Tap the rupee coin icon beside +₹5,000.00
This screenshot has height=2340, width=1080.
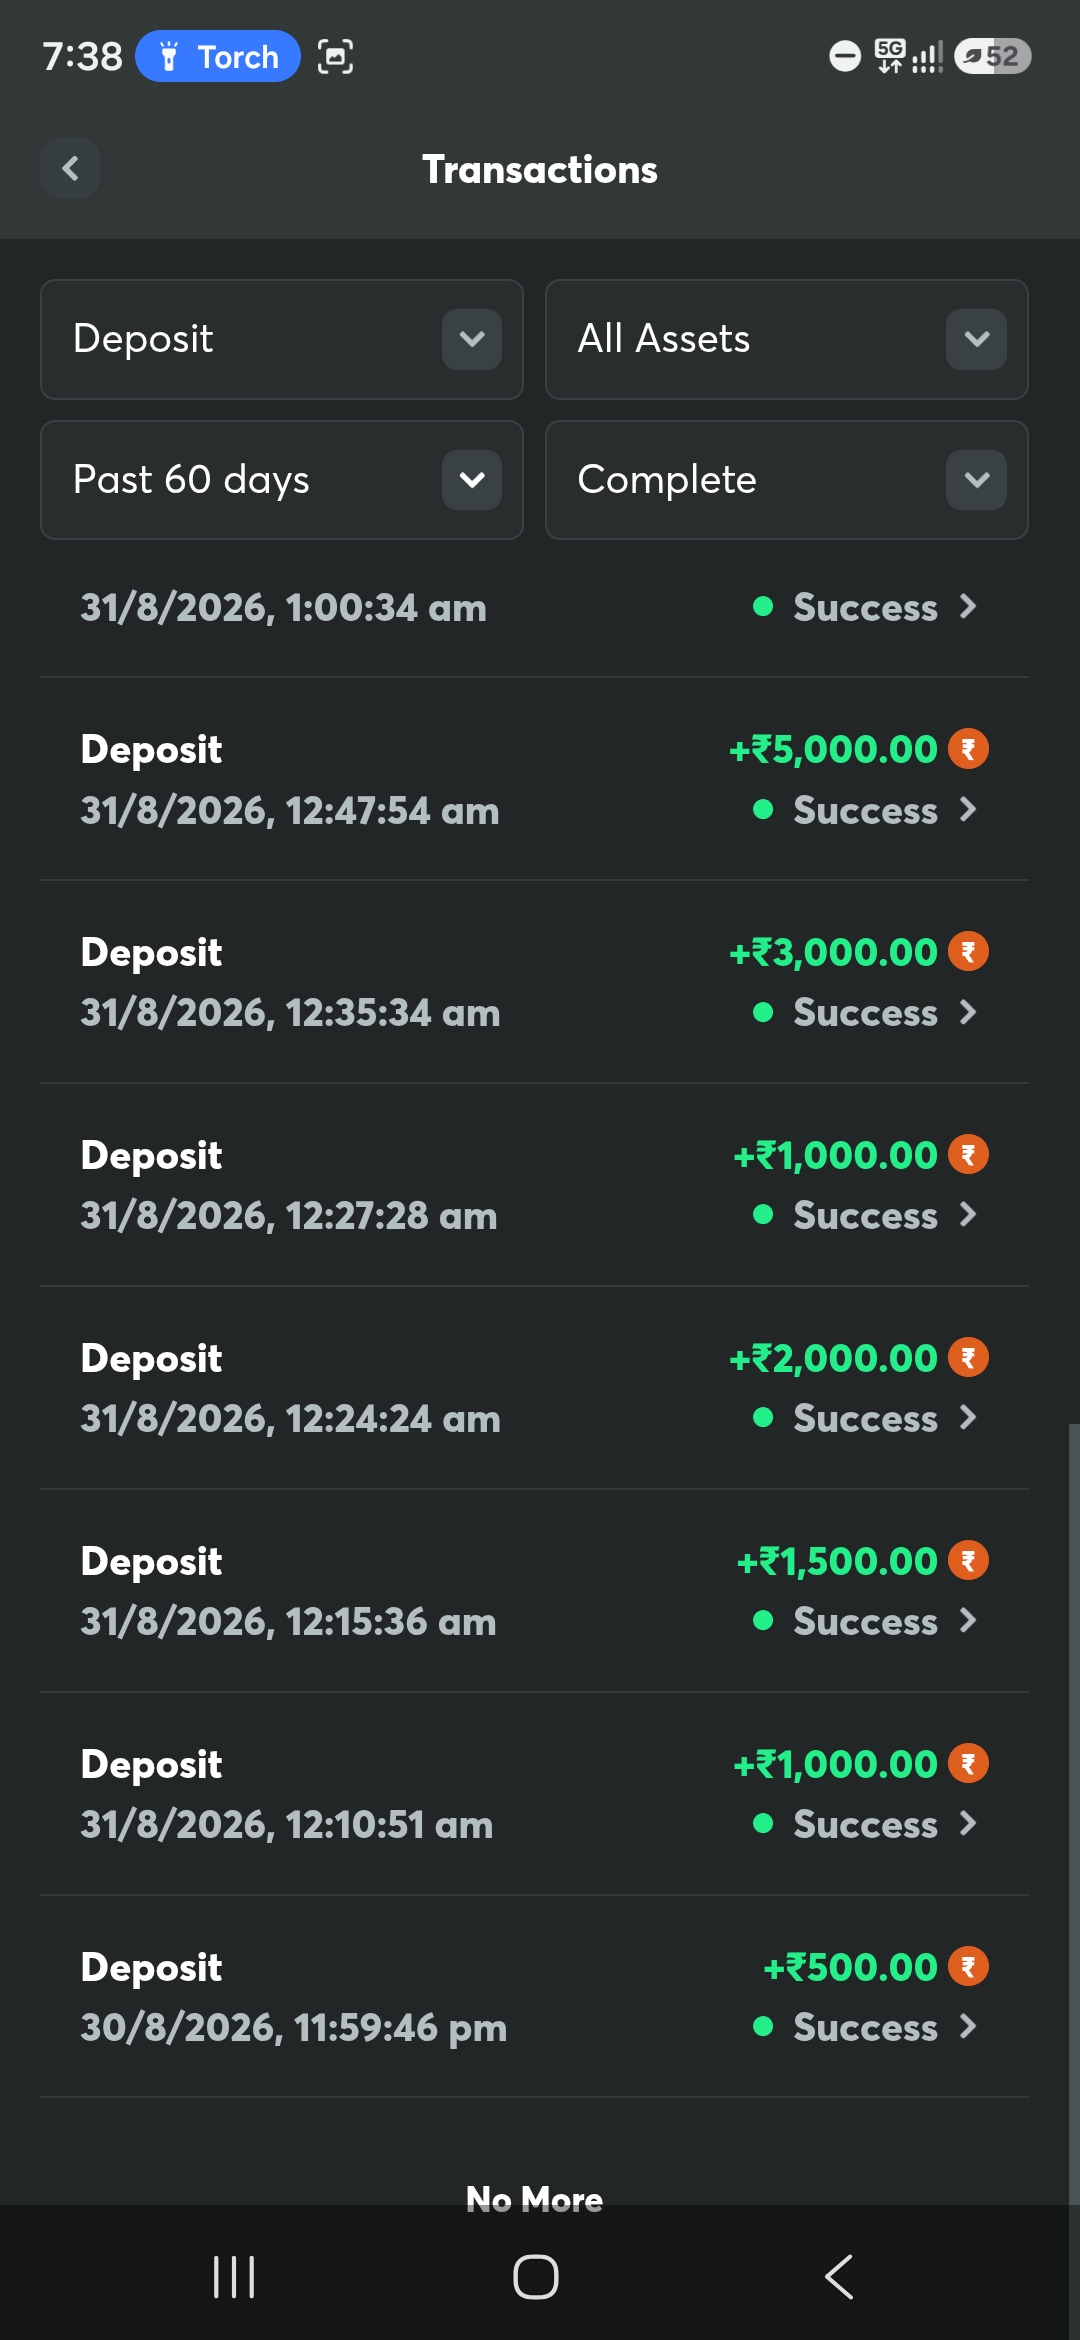968,749
